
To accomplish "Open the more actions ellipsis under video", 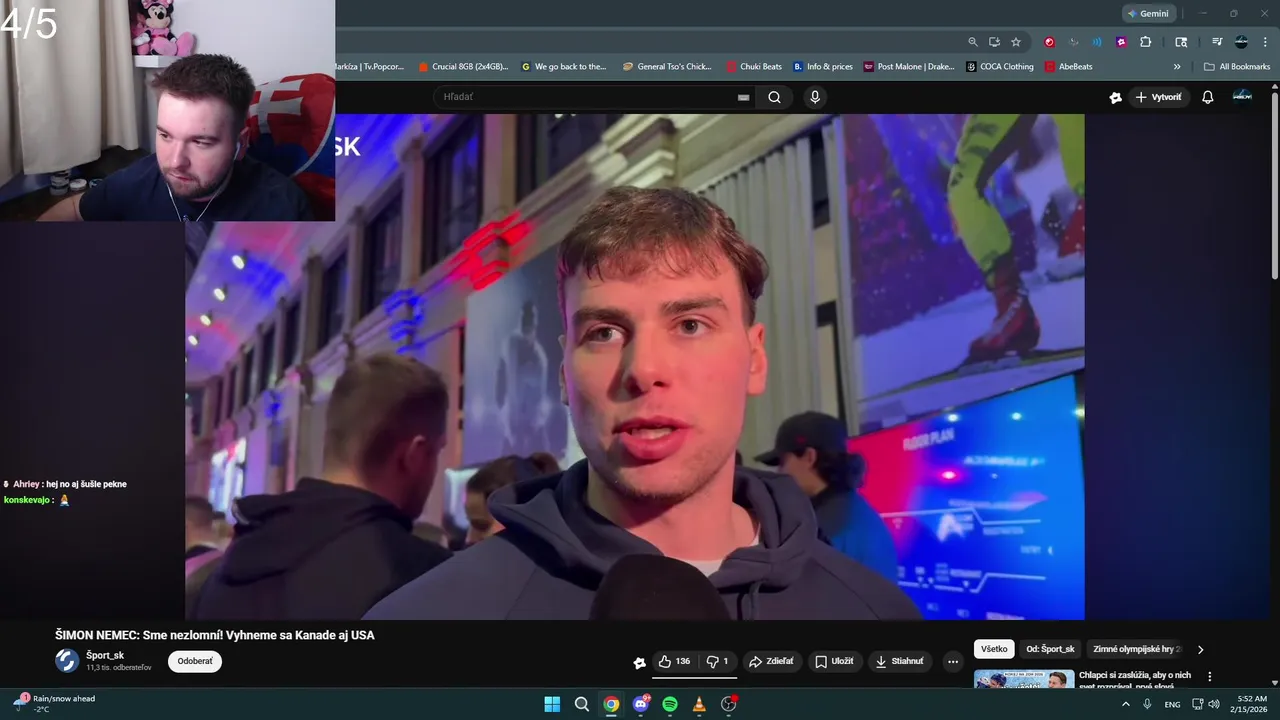I will 953,661.
